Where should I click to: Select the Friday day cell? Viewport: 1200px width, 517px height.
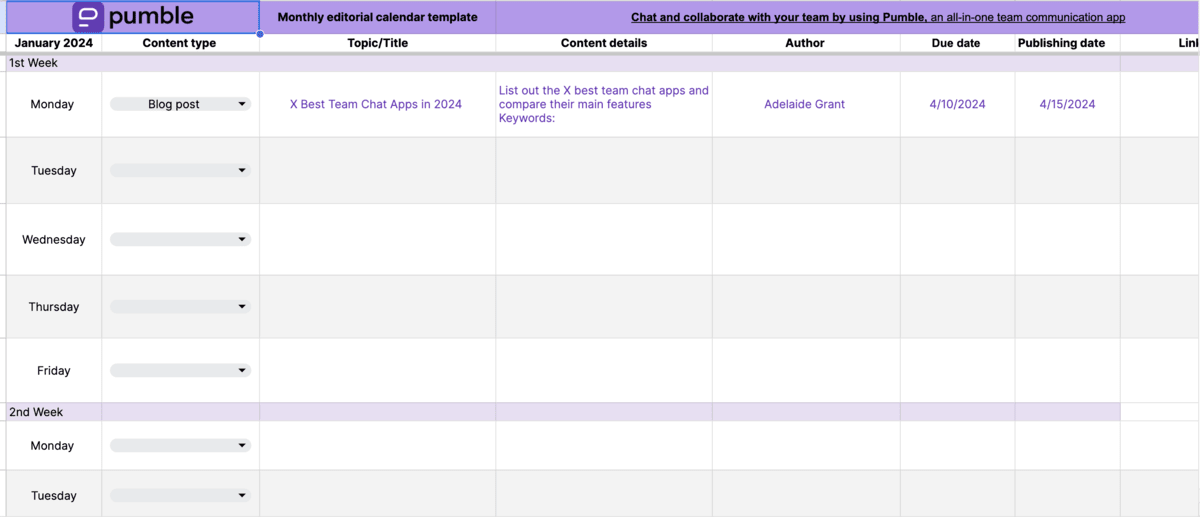click(54, 371)
